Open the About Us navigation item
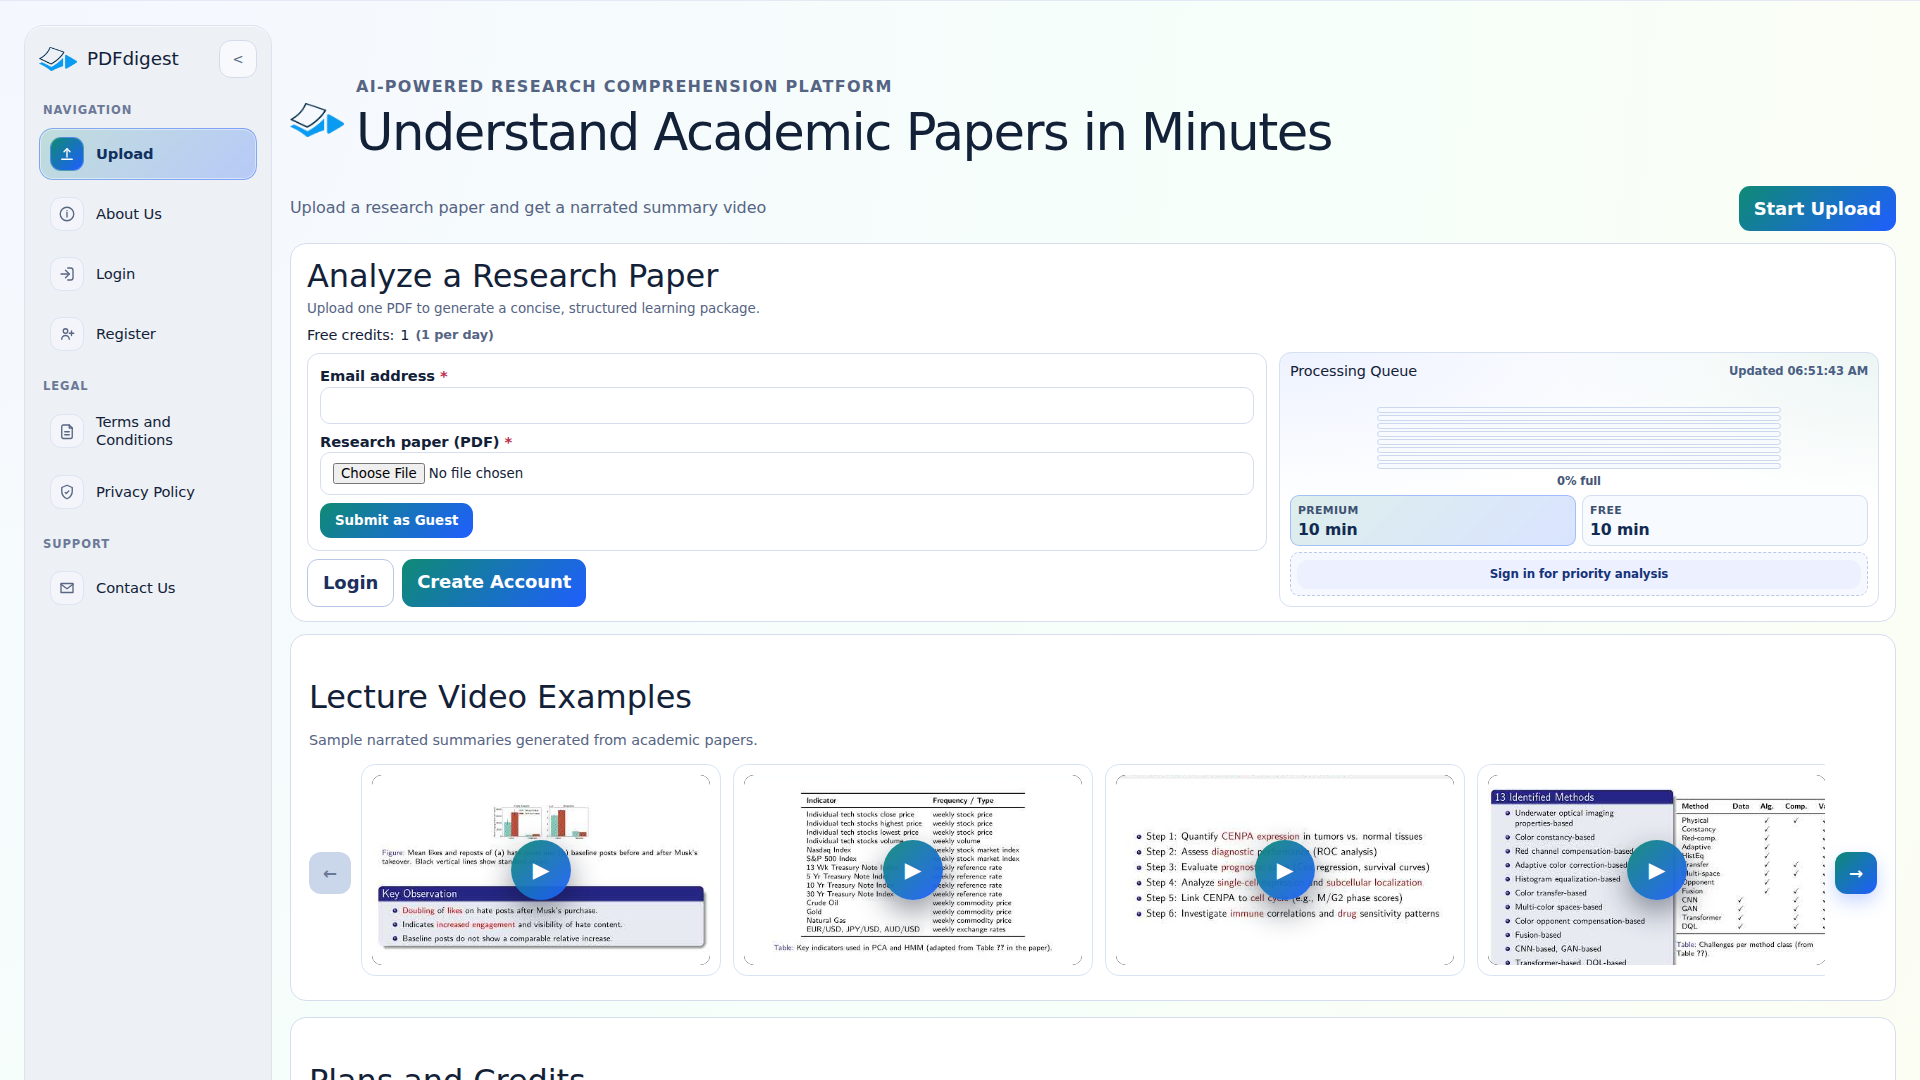The width and height of the screenshot is (1920, 1080). coord(129,214)
